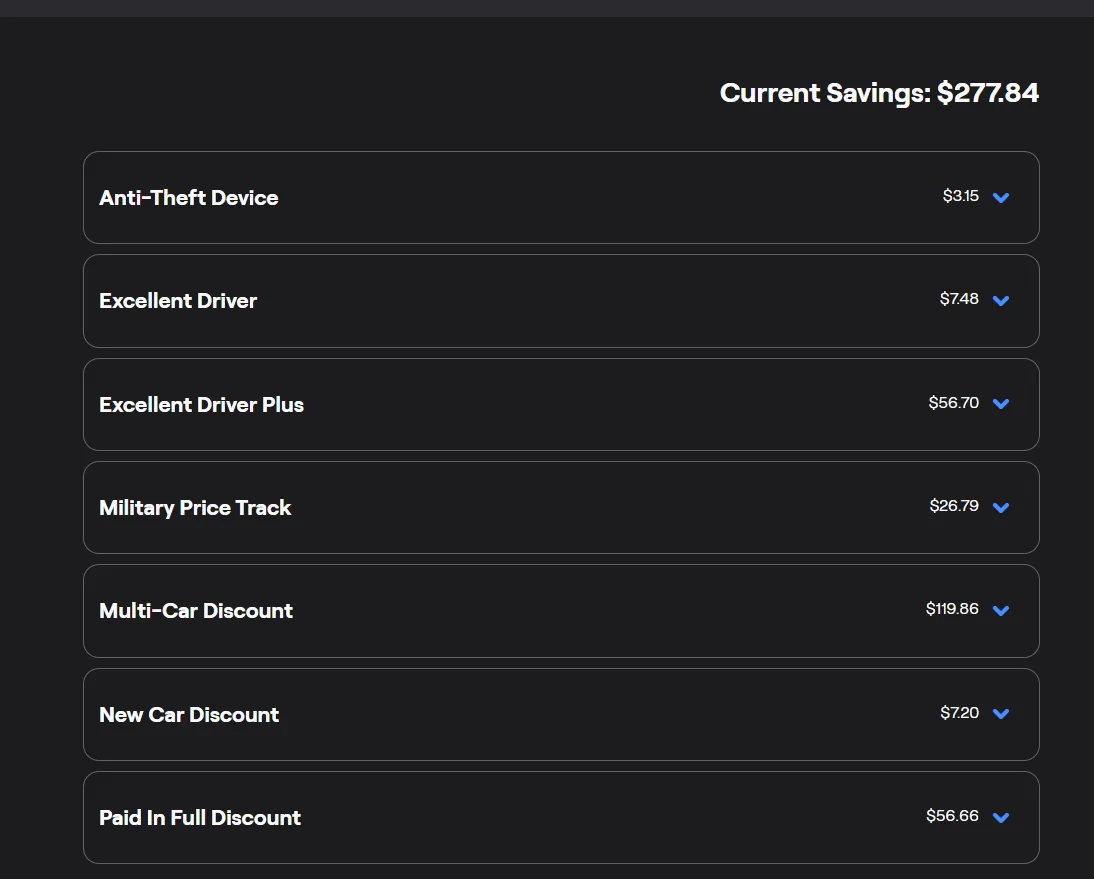Expand the Excellent Driver discount details

[1001, 300]
